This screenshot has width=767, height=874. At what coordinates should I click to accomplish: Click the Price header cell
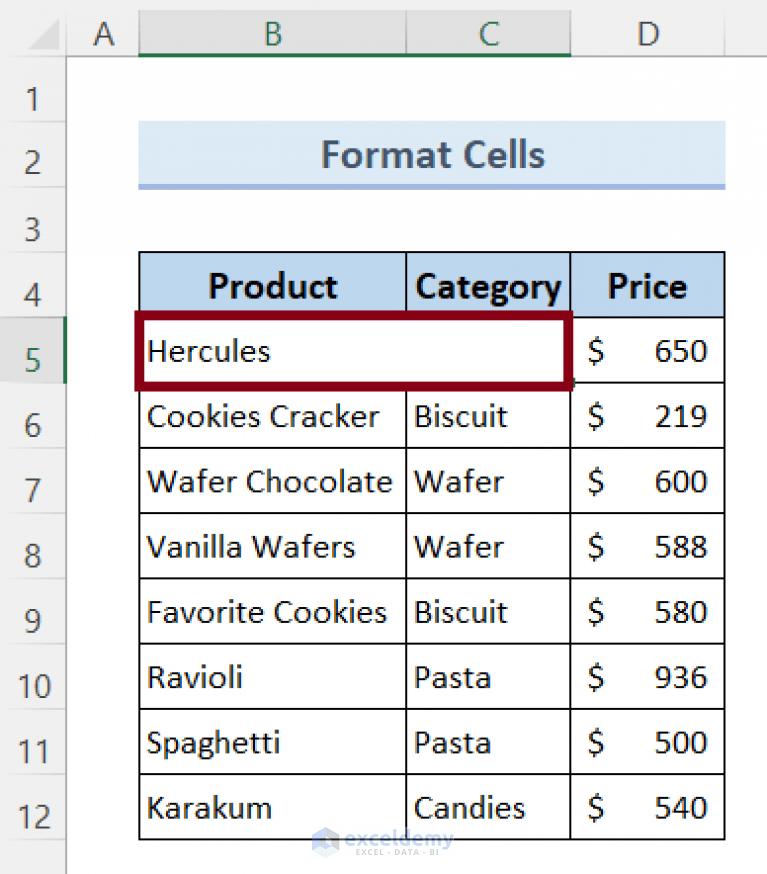pyautogui.click(x=646, y=286)
